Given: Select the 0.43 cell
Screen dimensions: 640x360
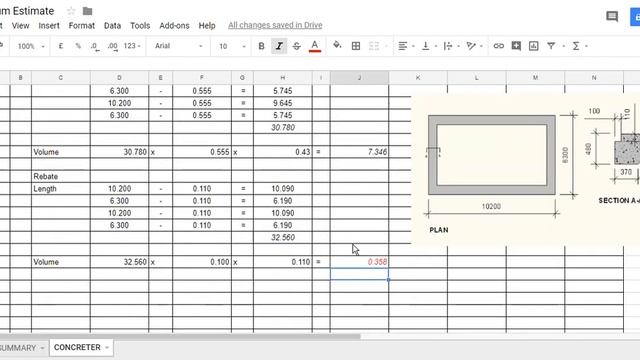Looking at the screenshot, I should click(x=282, y=152).
